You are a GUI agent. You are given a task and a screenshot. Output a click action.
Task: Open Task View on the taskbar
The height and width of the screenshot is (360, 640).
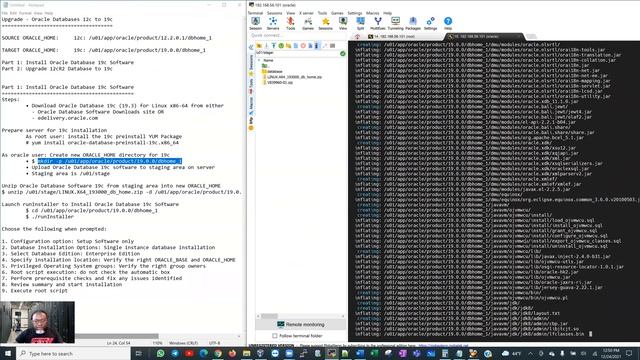click(x=139, y=353)
